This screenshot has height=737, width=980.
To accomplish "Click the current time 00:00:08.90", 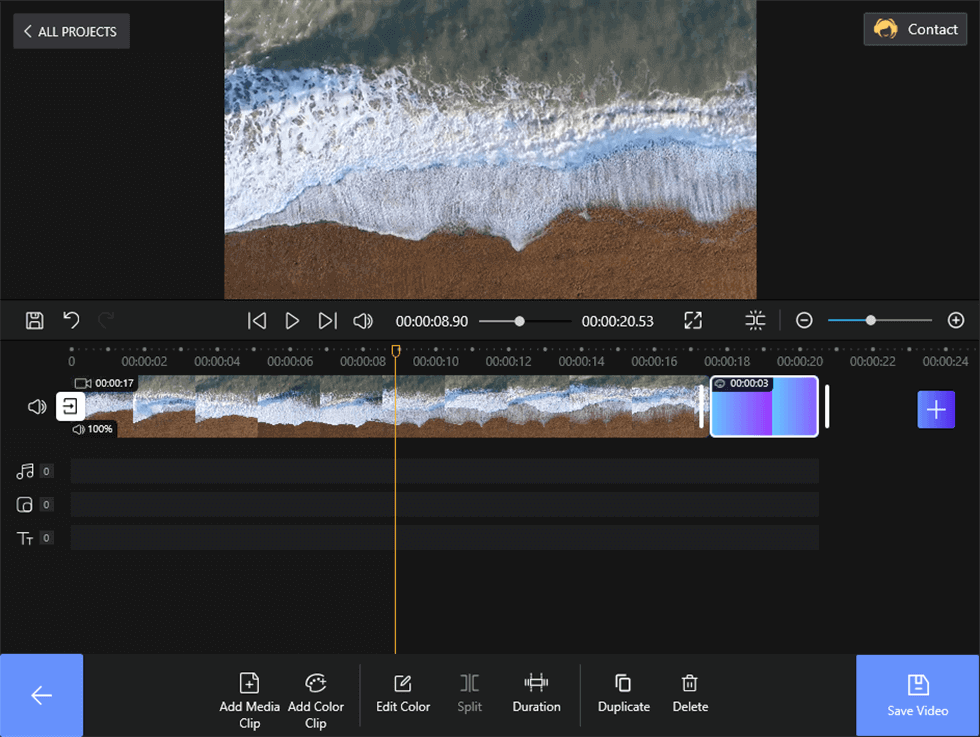I will (x=432, y=321).
